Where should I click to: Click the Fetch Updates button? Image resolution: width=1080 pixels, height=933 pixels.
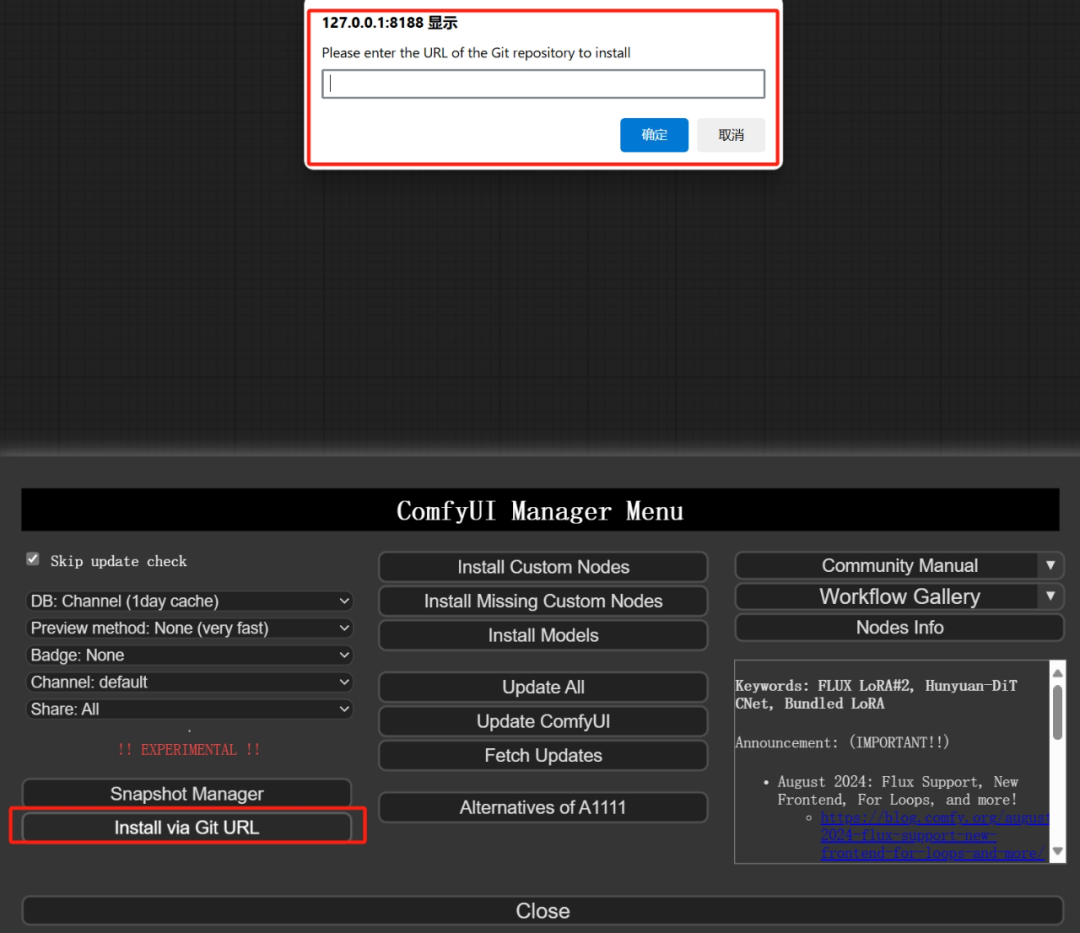coord(543,755)
